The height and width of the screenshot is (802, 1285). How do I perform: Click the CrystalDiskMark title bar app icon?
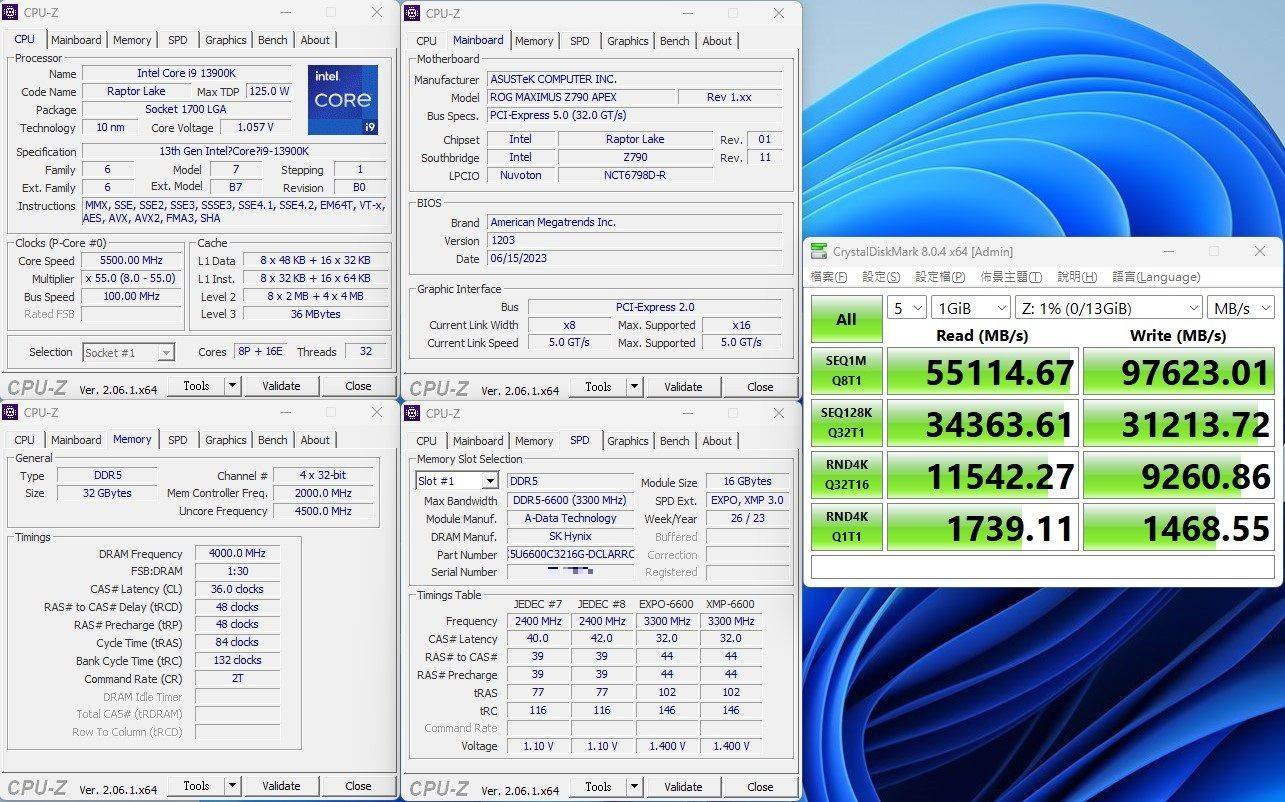point(819,252)
